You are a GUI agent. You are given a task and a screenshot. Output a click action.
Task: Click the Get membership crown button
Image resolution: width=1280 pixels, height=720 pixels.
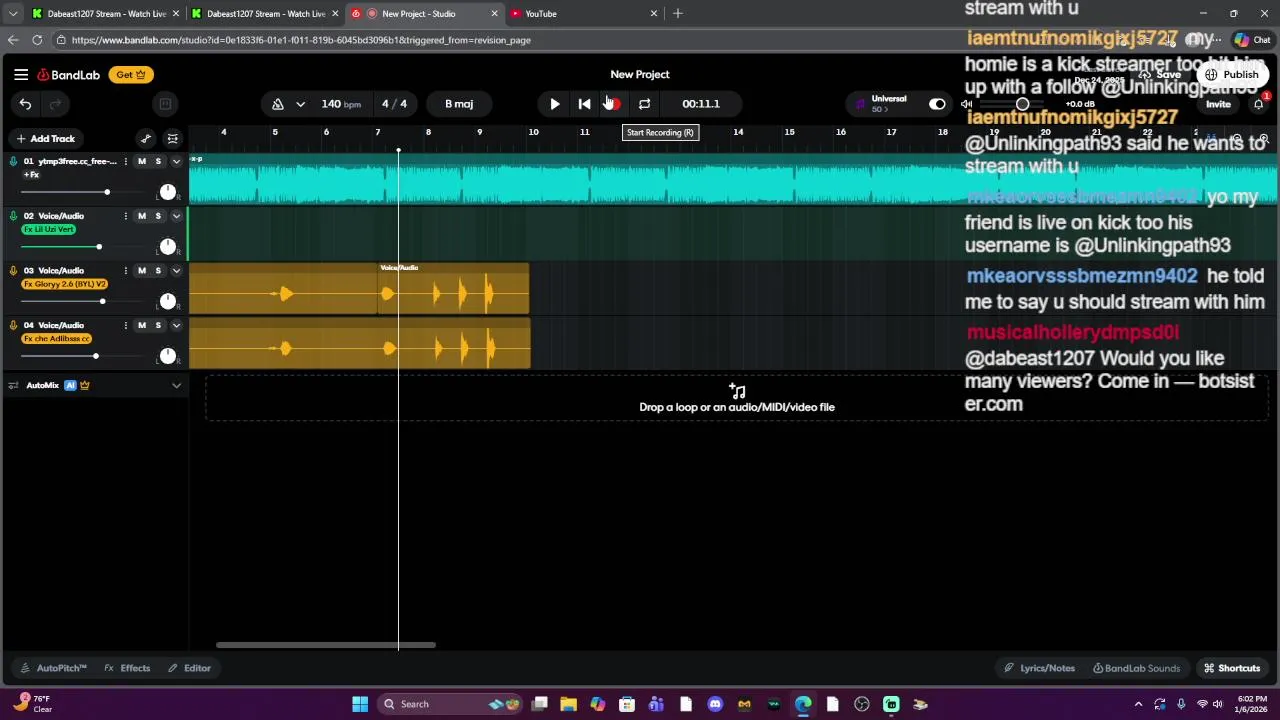[x=130, y=74]
